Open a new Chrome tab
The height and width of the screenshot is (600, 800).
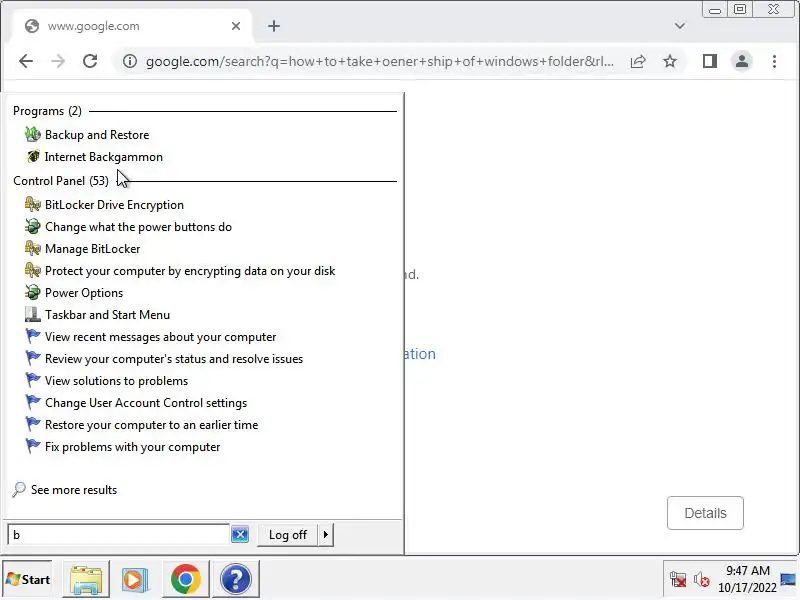click(274, 26)
